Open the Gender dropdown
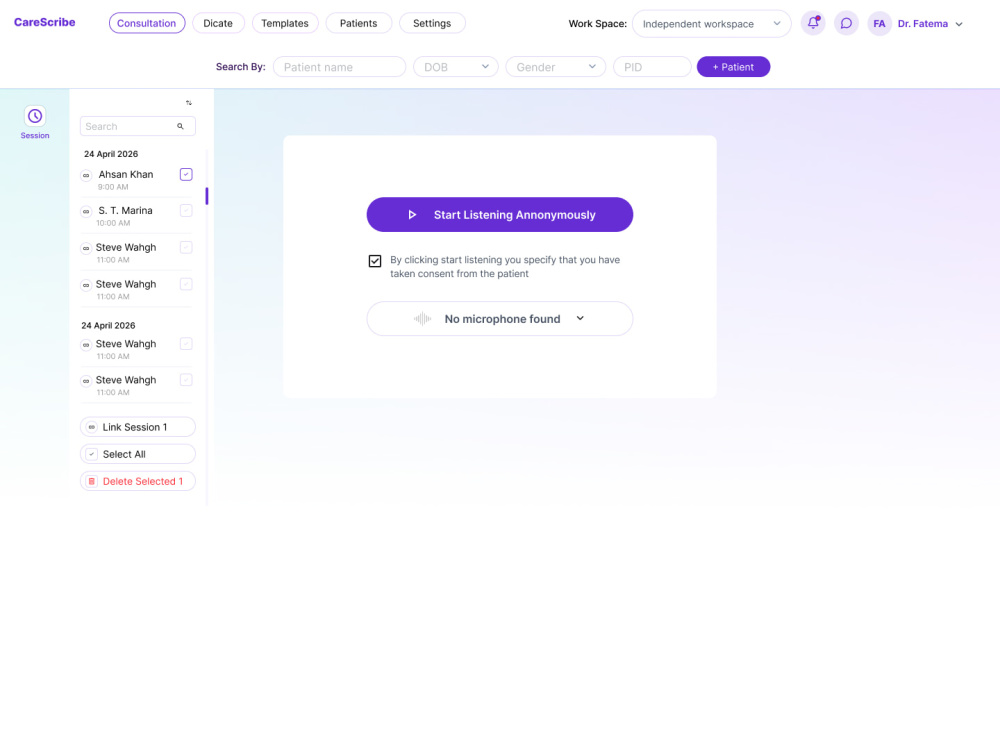 555,67
